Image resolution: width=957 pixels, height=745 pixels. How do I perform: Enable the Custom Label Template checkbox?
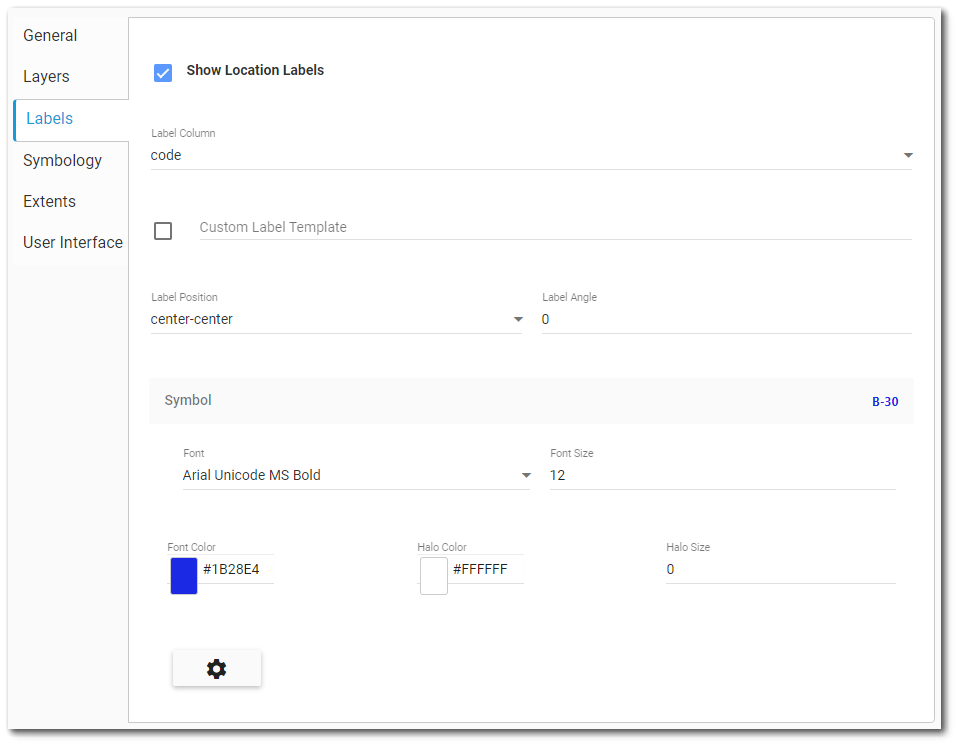tap(163, 231)
